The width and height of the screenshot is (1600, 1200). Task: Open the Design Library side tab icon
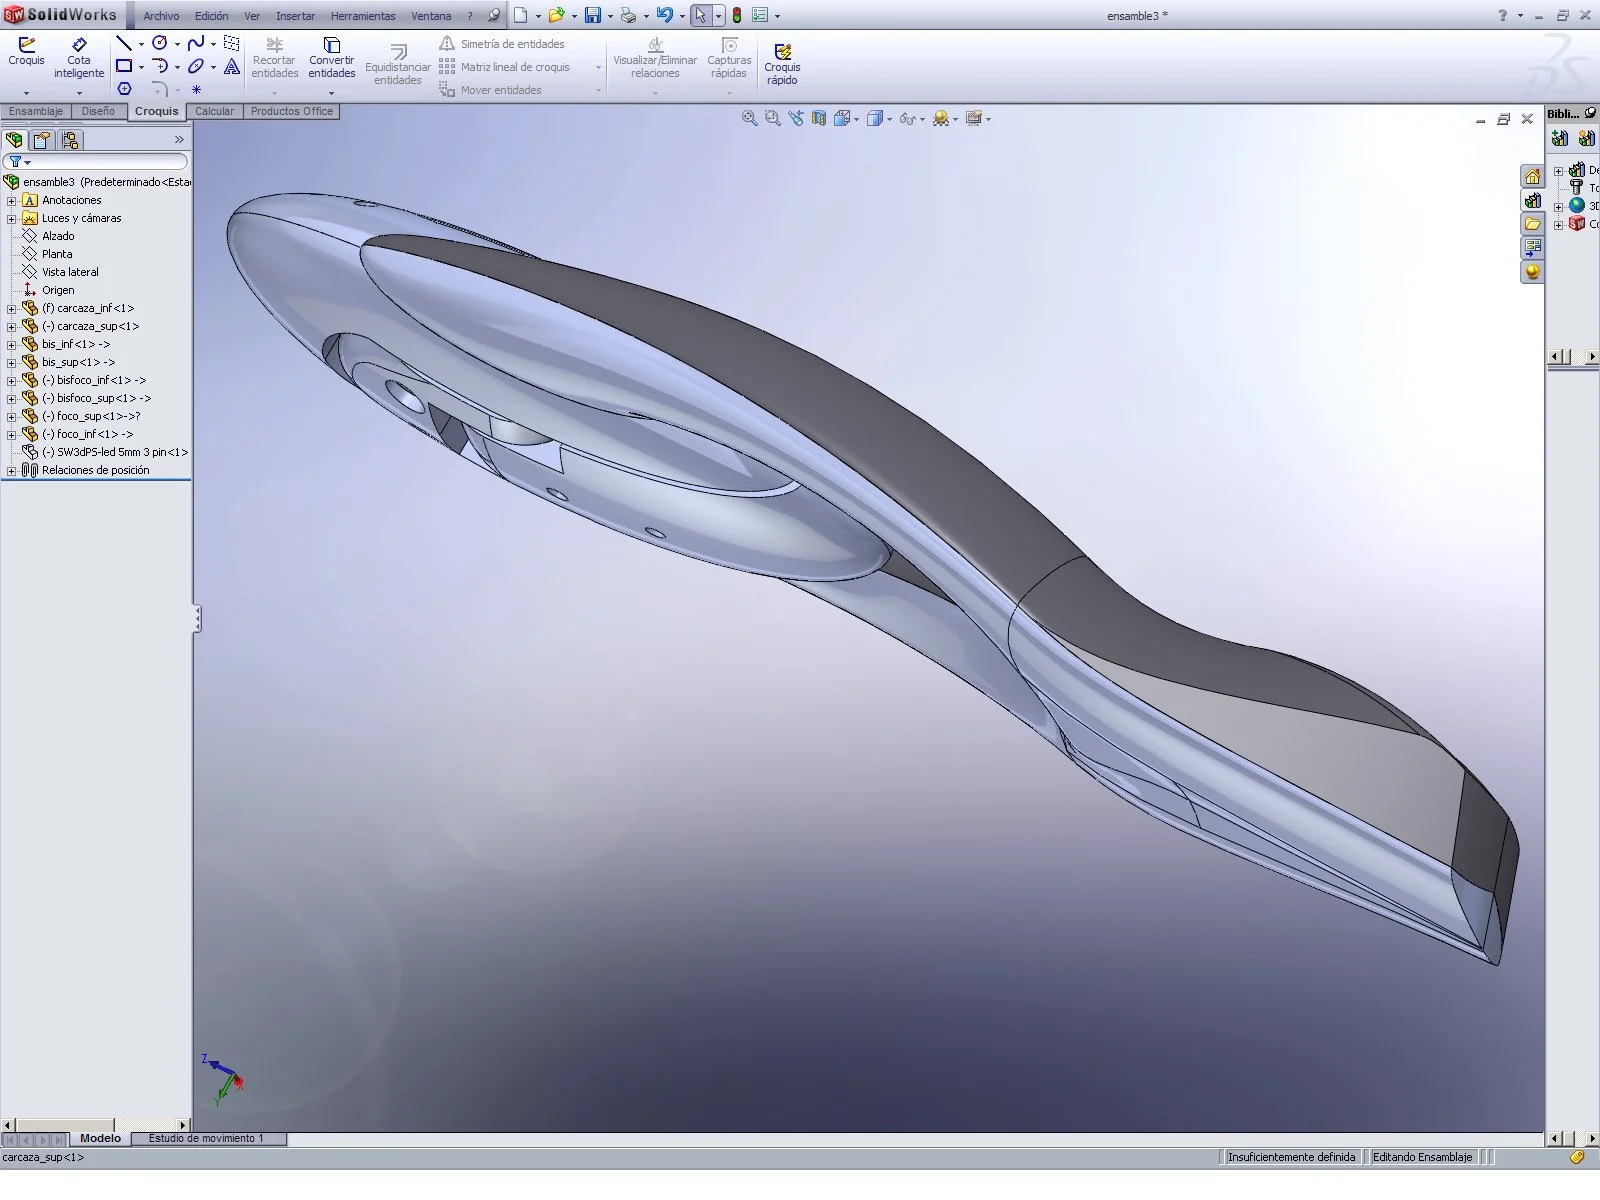pos(1532,200)
